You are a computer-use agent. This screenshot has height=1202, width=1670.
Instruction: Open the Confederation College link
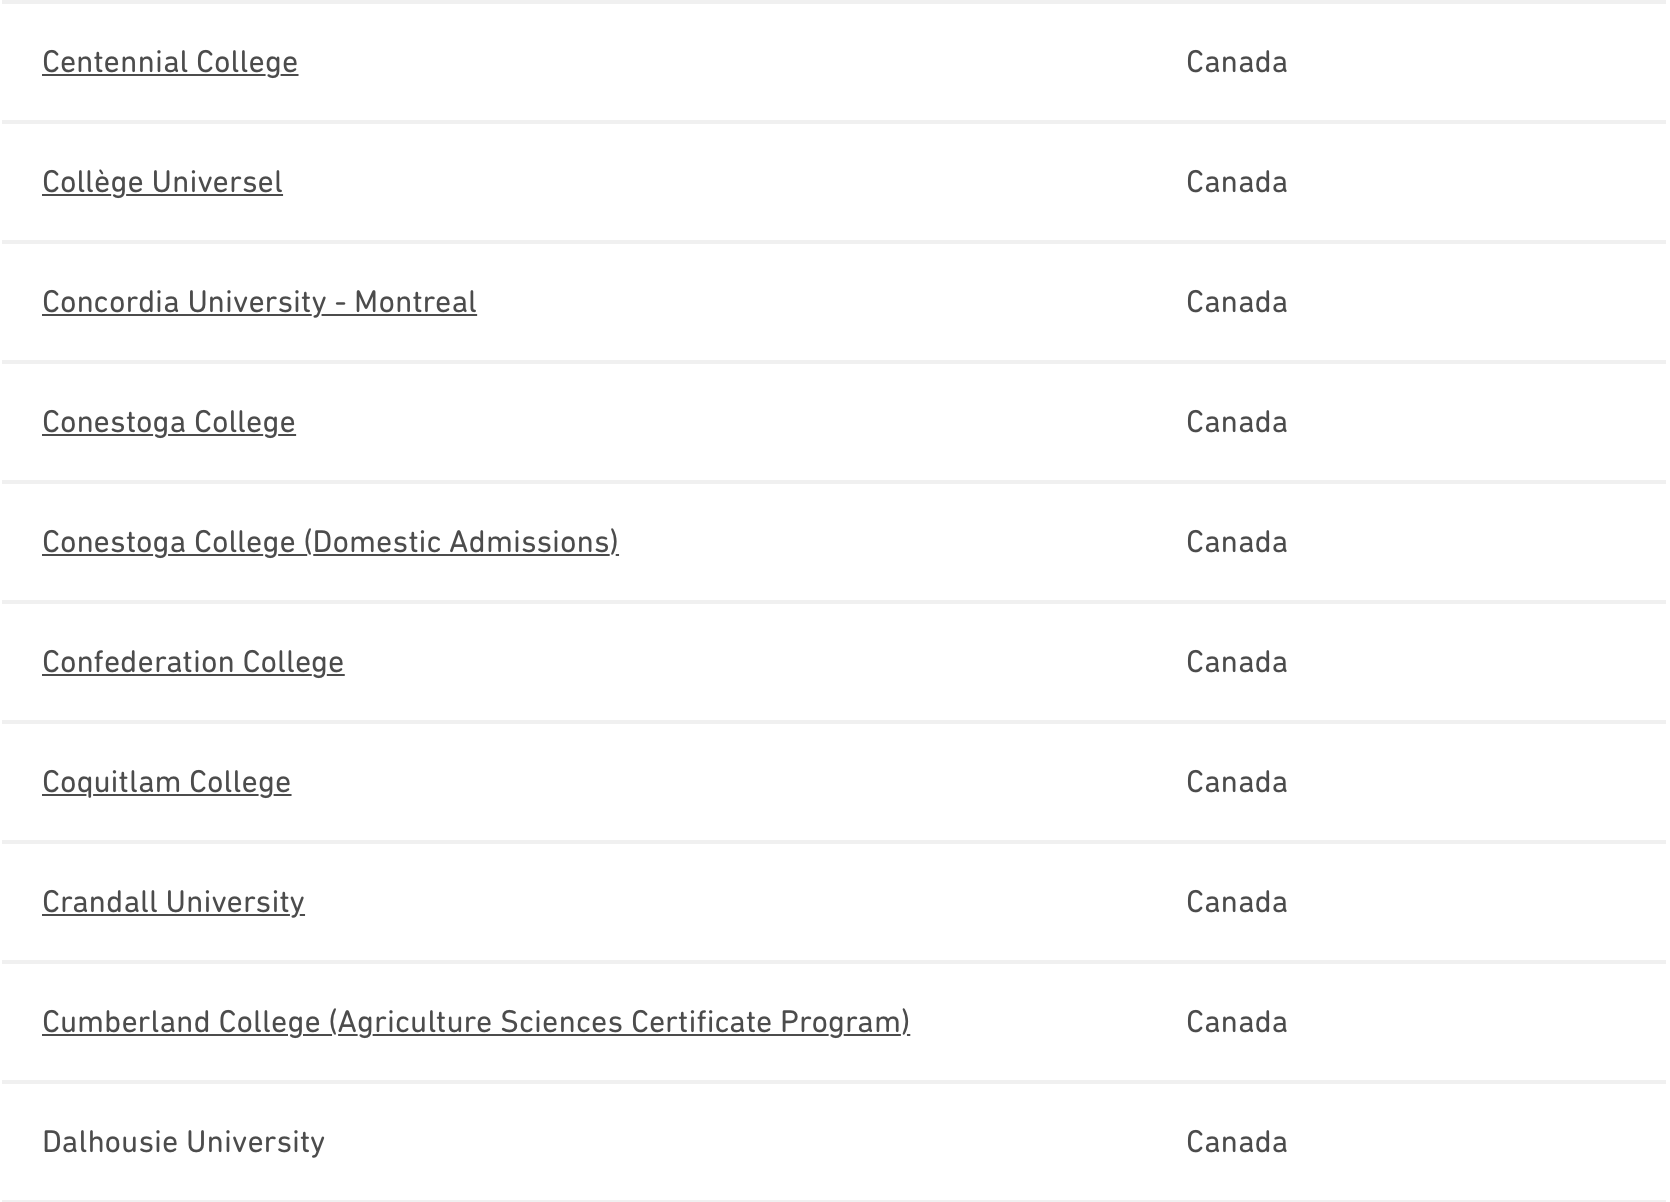coord(193,662)
